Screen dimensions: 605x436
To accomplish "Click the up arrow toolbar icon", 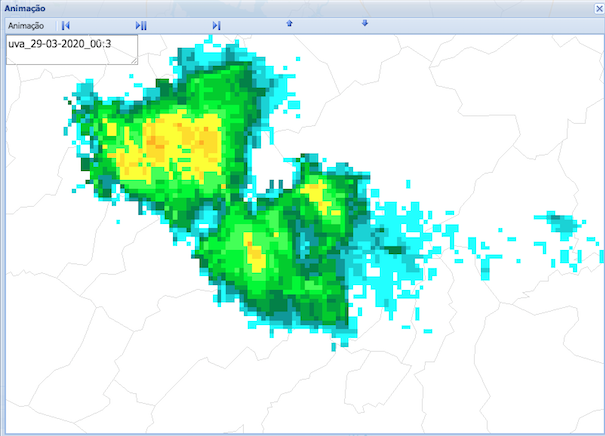I will point(290,24).
